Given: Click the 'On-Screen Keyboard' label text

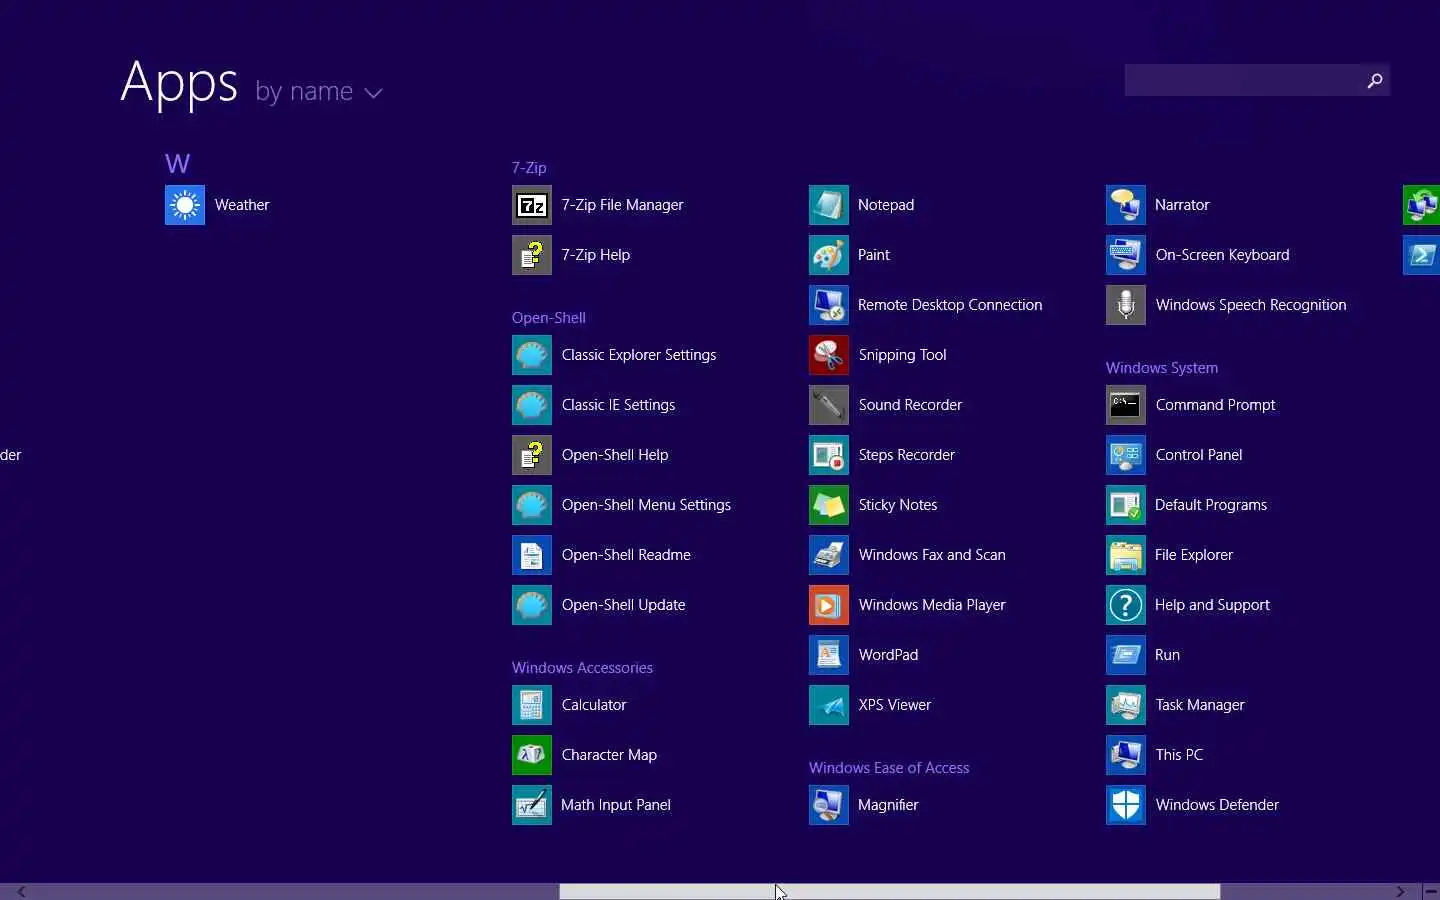Looking at the screenshot, I should click(x=1222, y=255).
